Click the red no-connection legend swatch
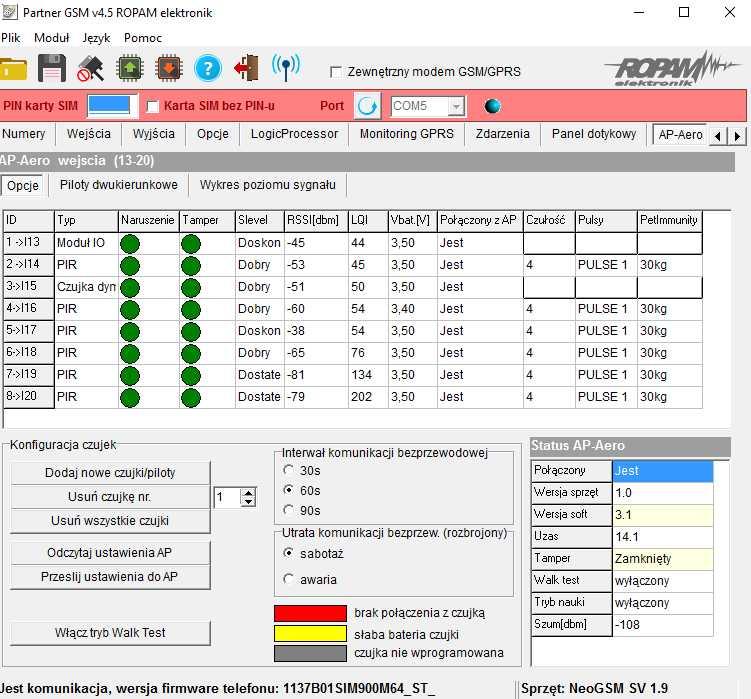This screenshot has height=699, width=751. tap(310, 613)
